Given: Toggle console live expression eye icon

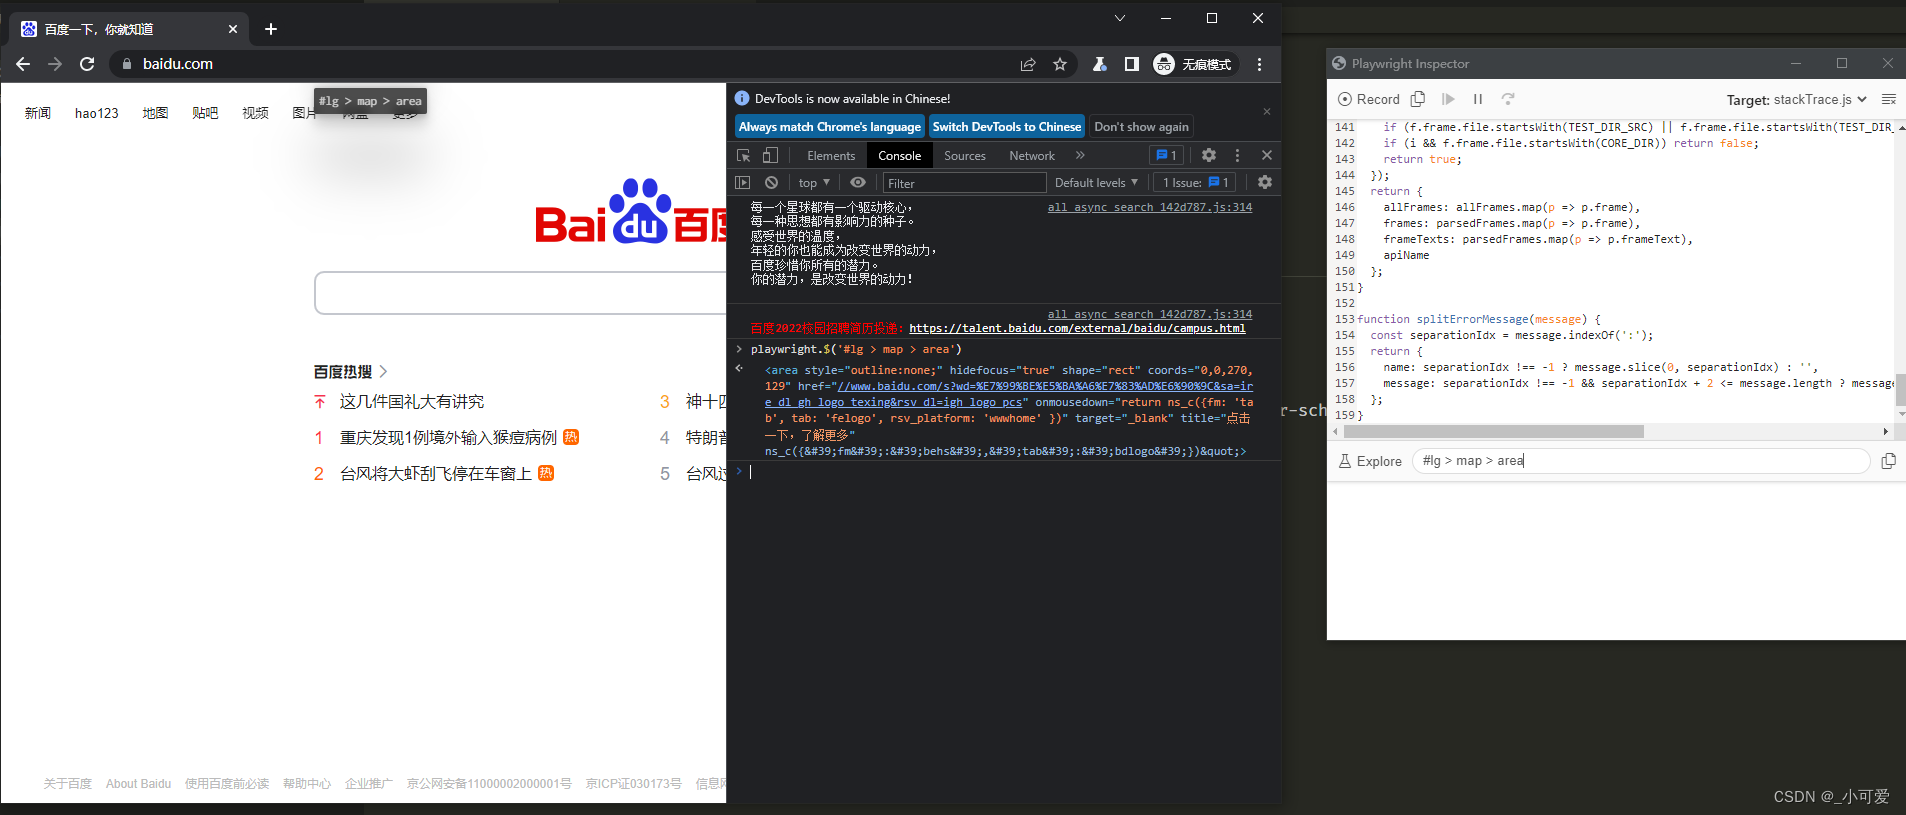Looking at the screenshot, I should coord(858,183).
